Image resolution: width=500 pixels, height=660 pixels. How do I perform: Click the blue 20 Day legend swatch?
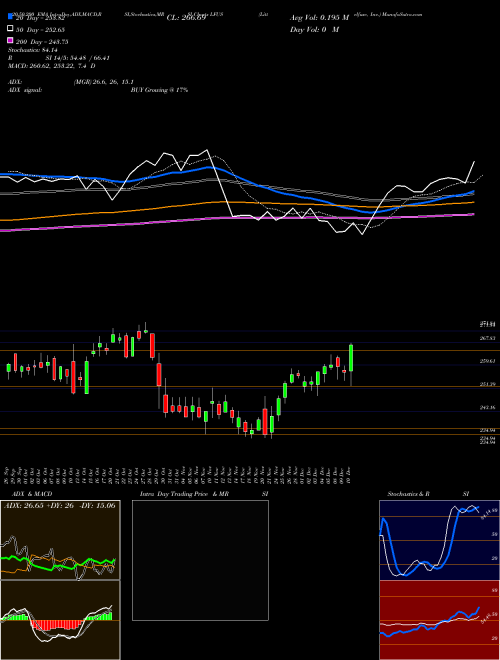pyautogui.click(x=10, y=17)
